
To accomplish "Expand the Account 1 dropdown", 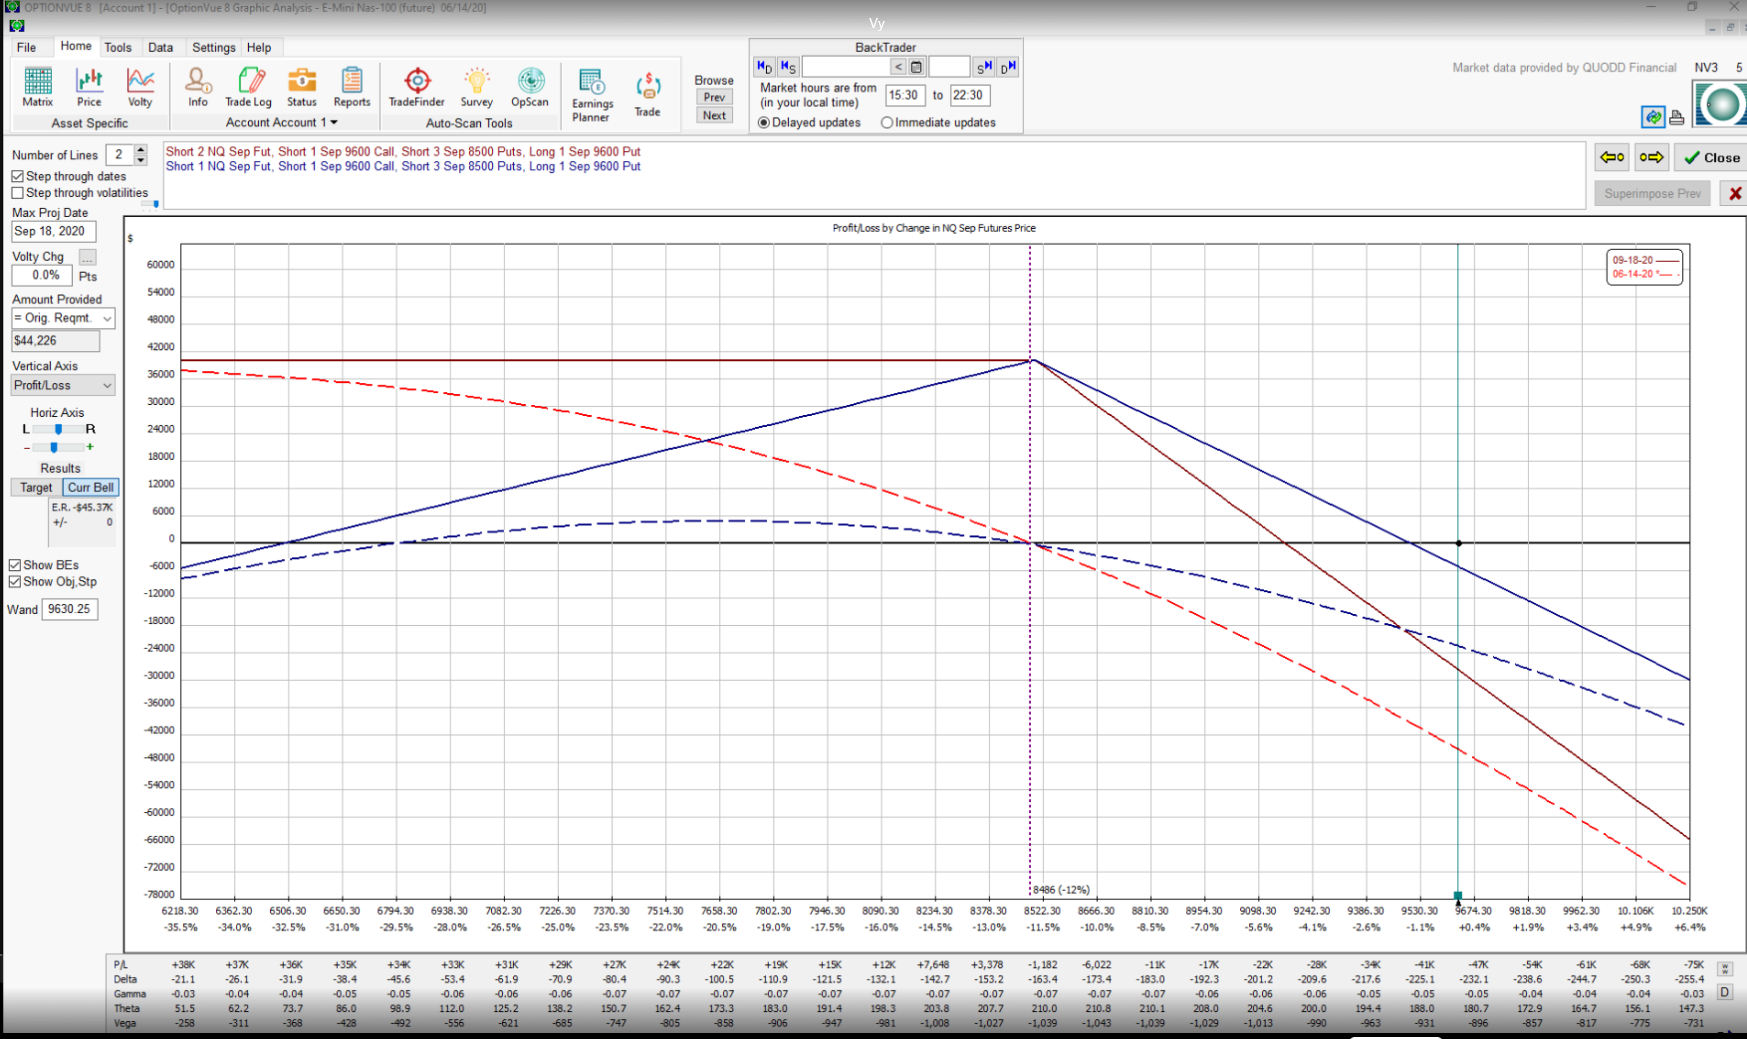I will (282, 122).
